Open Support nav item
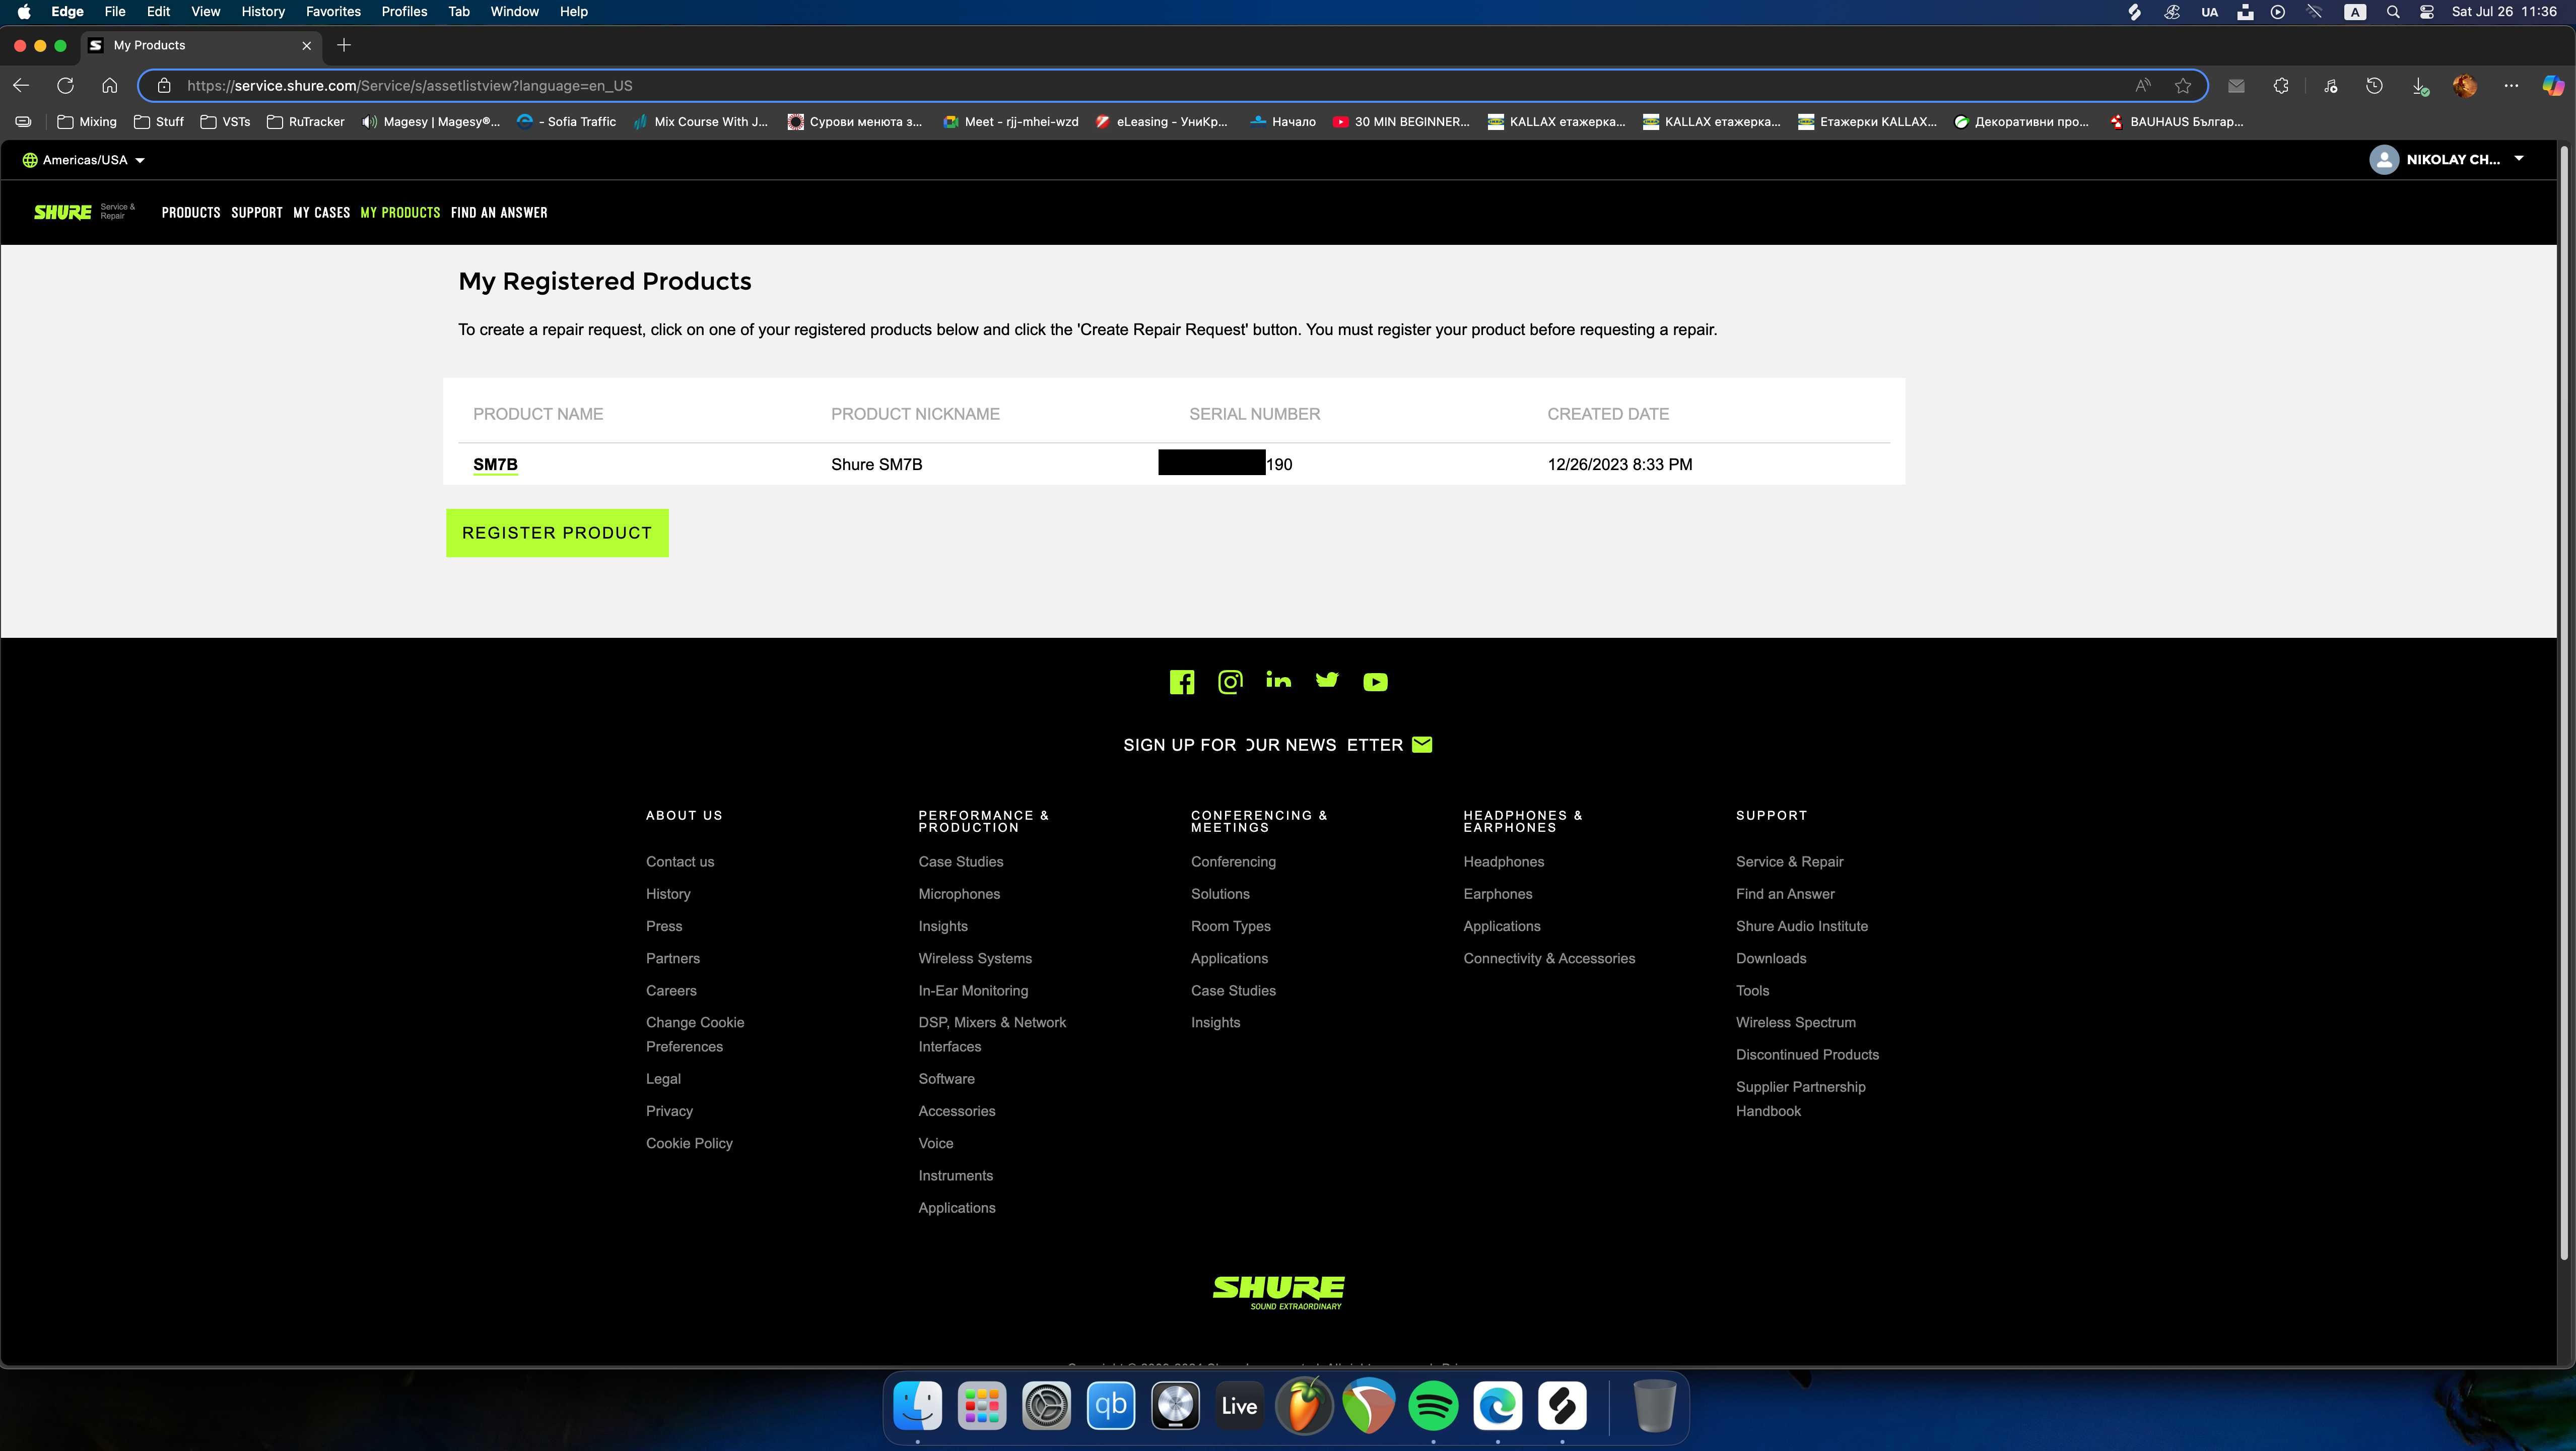 pyautogui.click(x=256, y=212)
